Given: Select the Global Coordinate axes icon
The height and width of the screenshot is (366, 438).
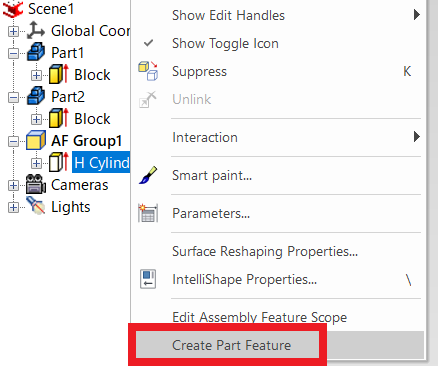Looking at the screenshot, I should pyautogui.click(x=36, y=31).
